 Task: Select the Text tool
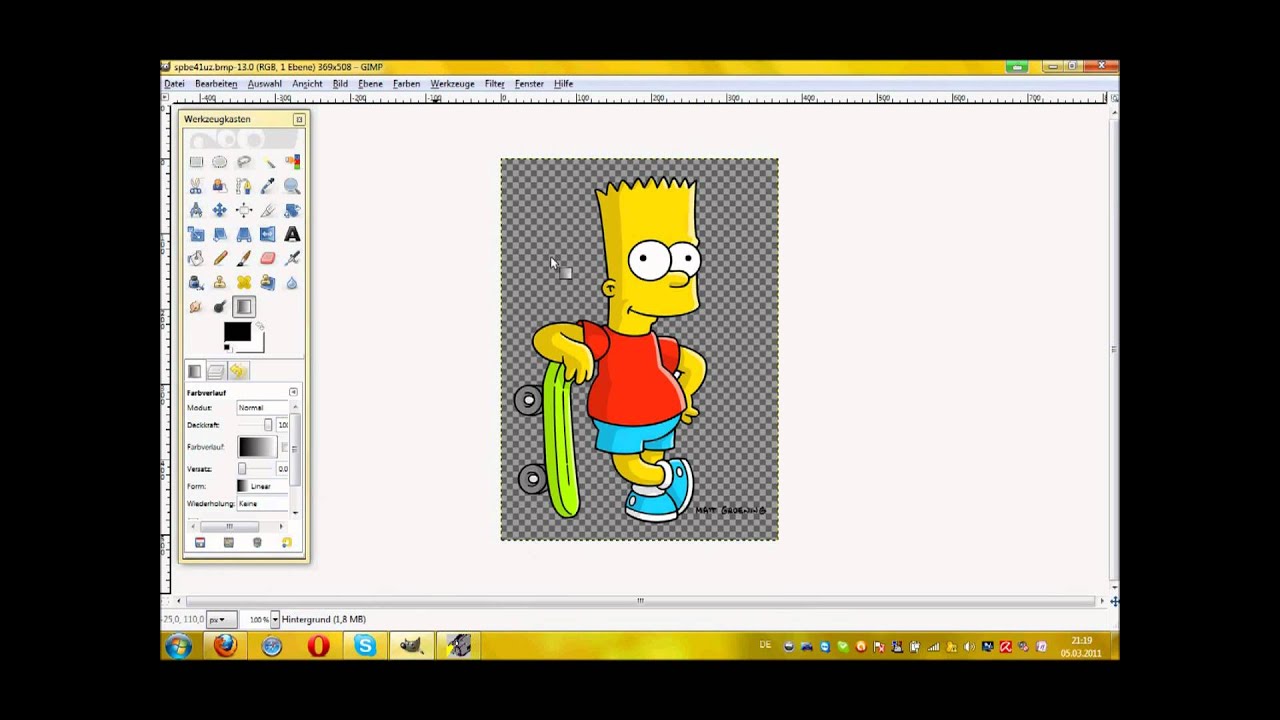(x=292, y=234)
